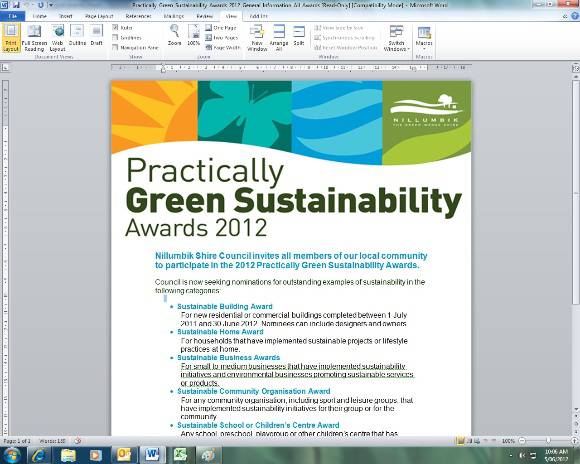Click Sustainable Home Award heading
Screen dimensions: 580x464
(x=220, y=332)
